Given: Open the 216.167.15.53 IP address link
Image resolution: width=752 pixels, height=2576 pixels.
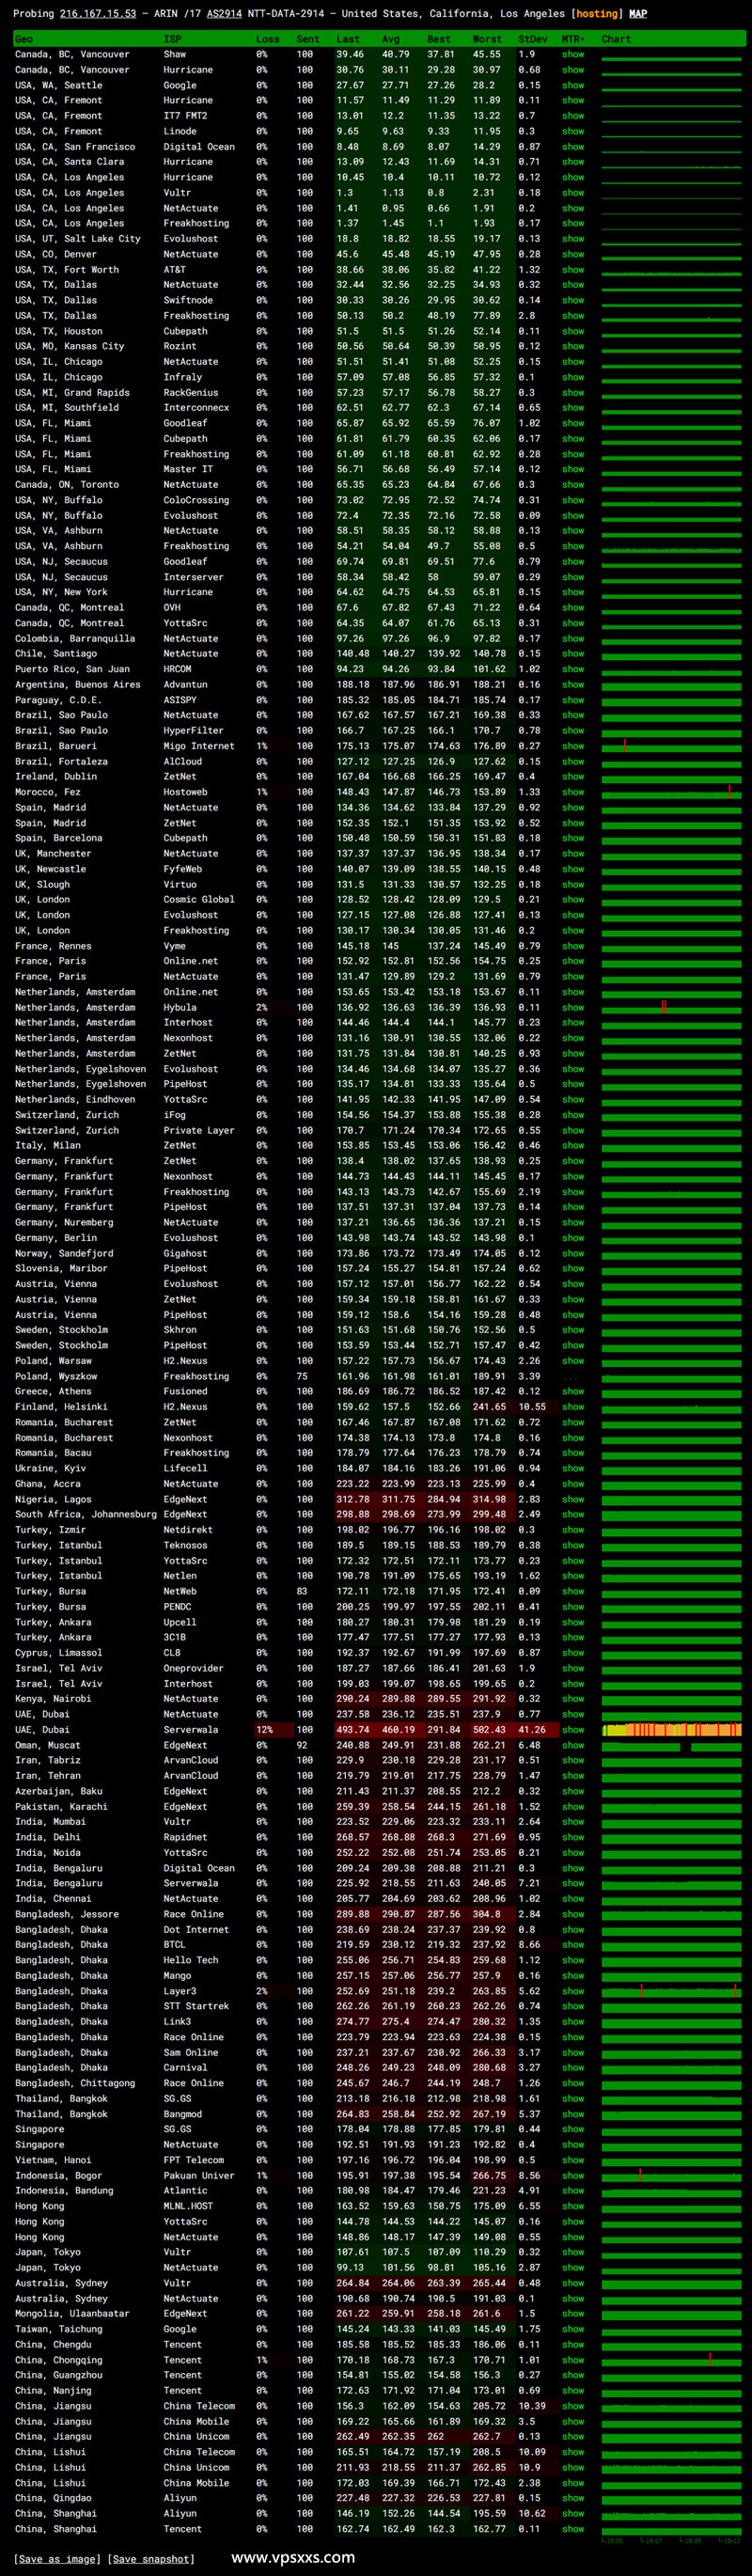Looking at the screenshot, I should pos(98,14).
